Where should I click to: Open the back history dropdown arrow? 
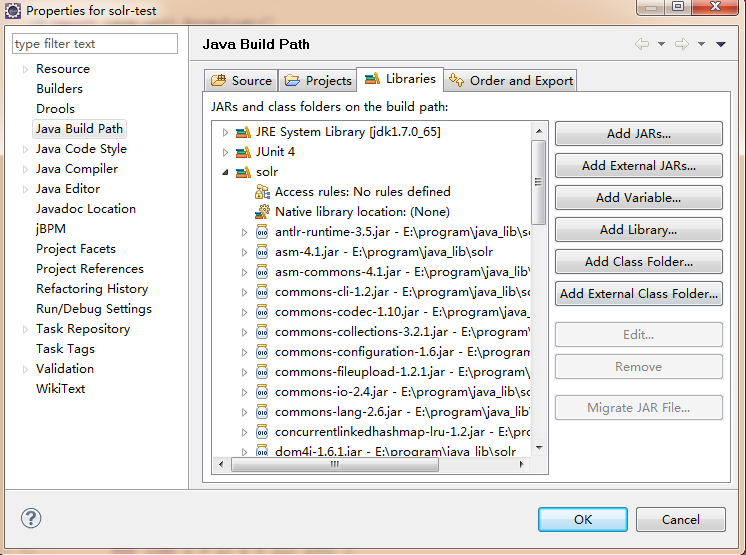point(661,44)
